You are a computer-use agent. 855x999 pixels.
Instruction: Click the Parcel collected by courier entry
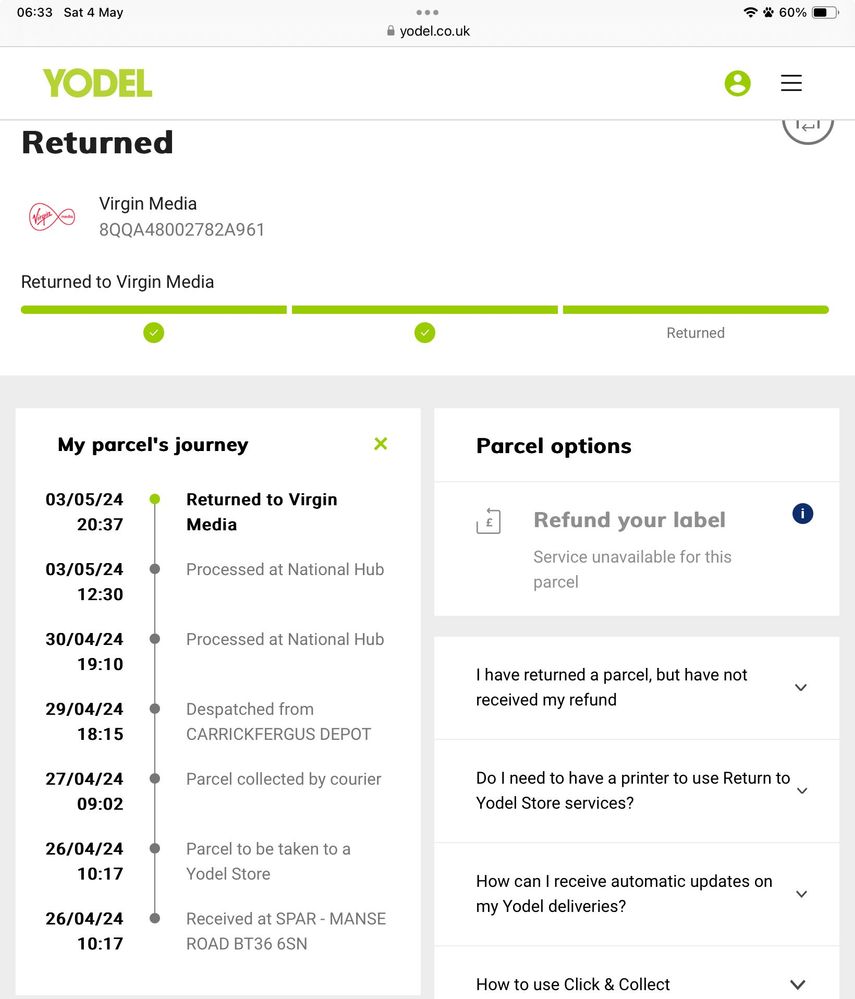coord(283,779)
